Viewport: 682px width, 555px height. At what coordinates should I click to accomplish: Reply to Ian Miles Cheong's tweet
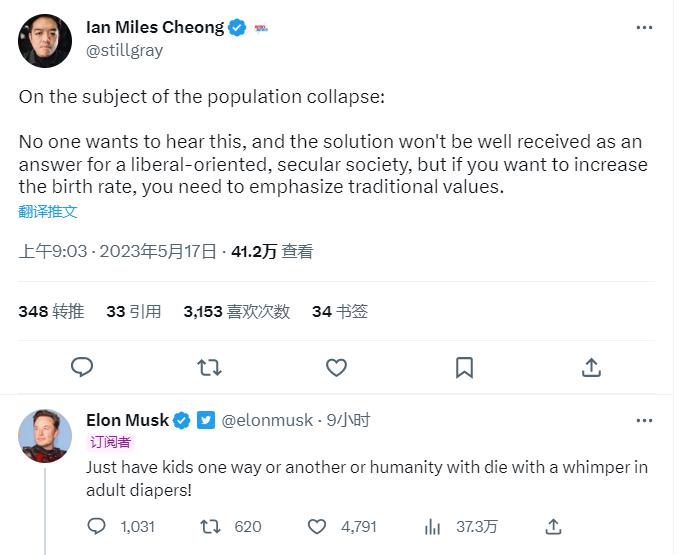click(x=82, y=368)
